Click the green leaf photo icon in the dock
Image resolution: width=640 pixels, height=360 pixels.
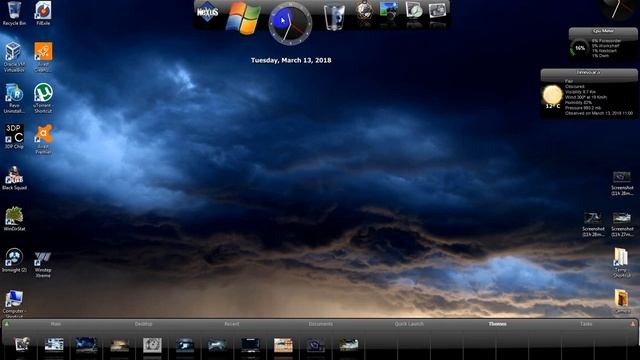(413, 10)
